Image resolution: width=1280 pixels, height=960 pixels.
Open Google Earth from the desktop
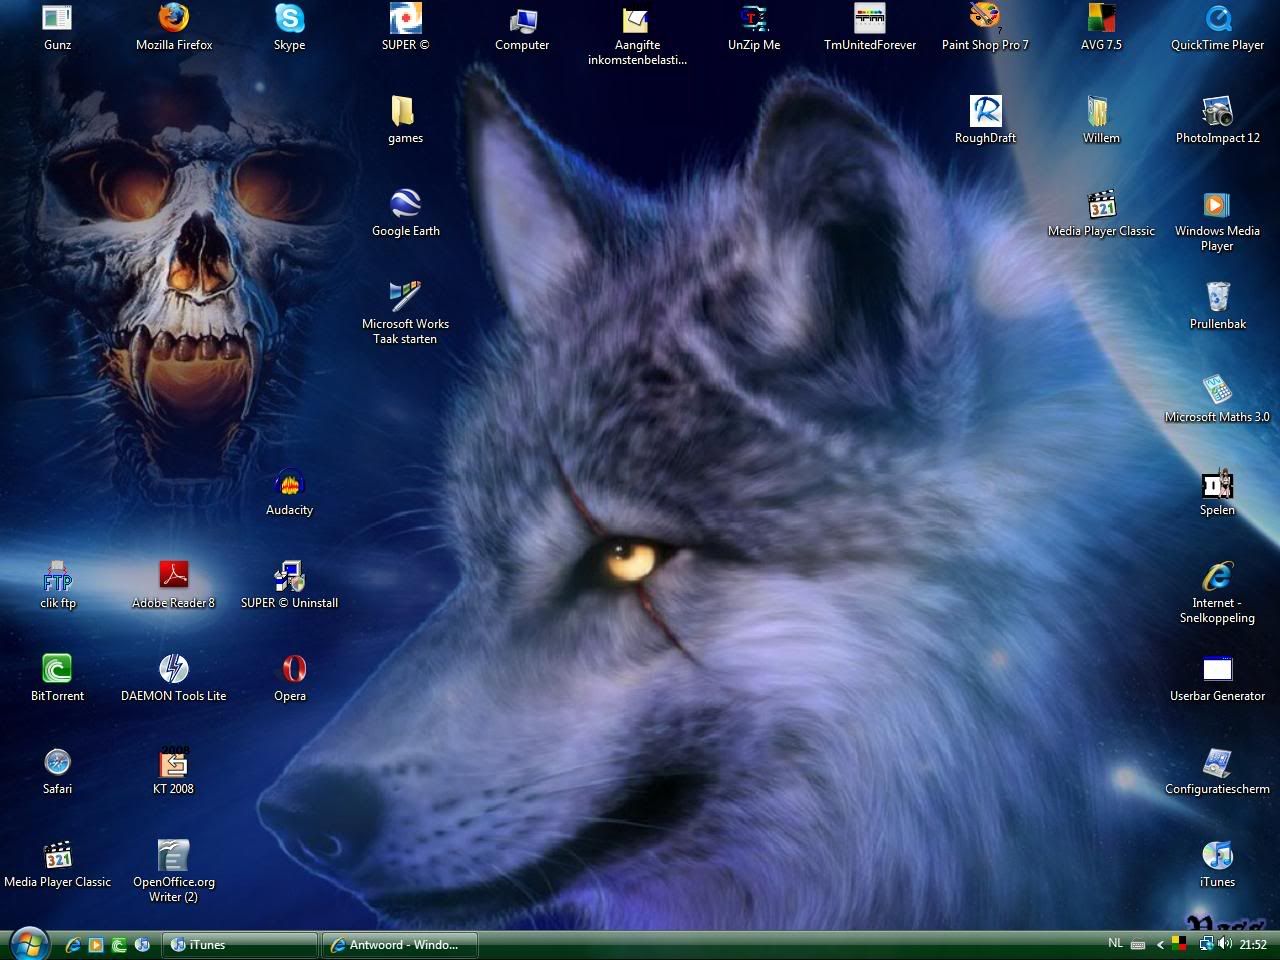(405, 213)
